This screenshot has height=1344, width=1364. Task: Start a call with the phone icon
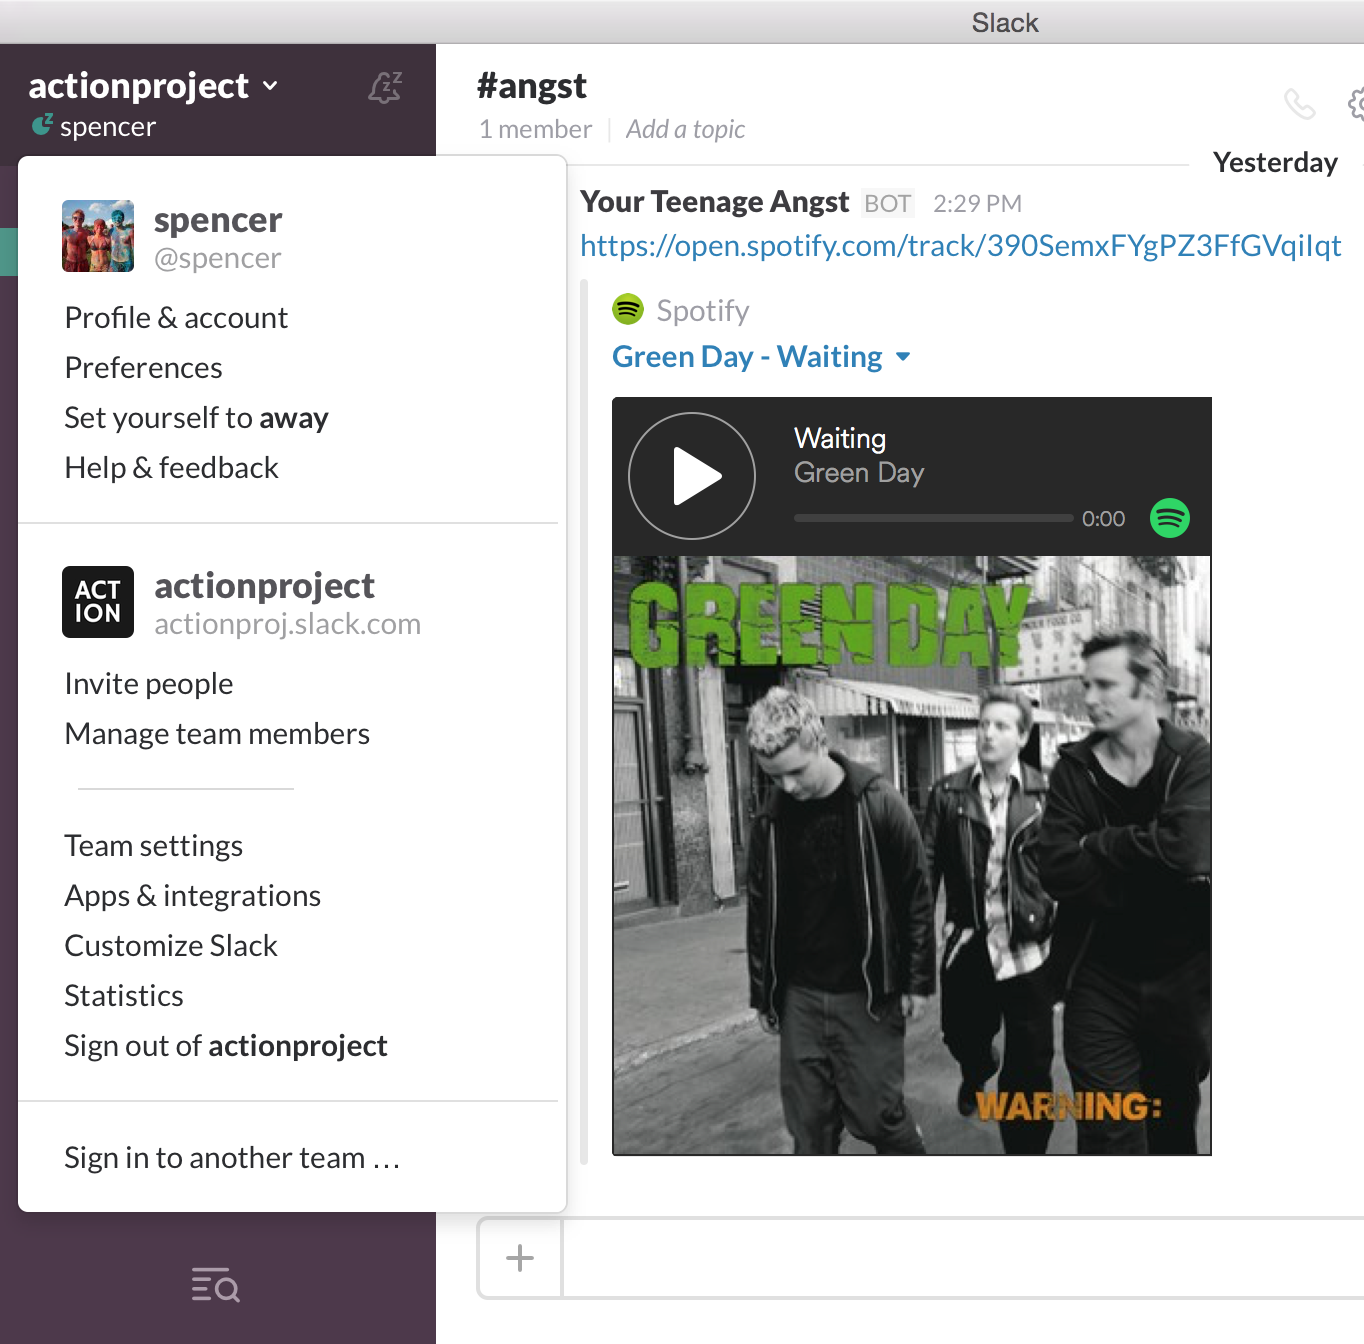[1299, 104]
